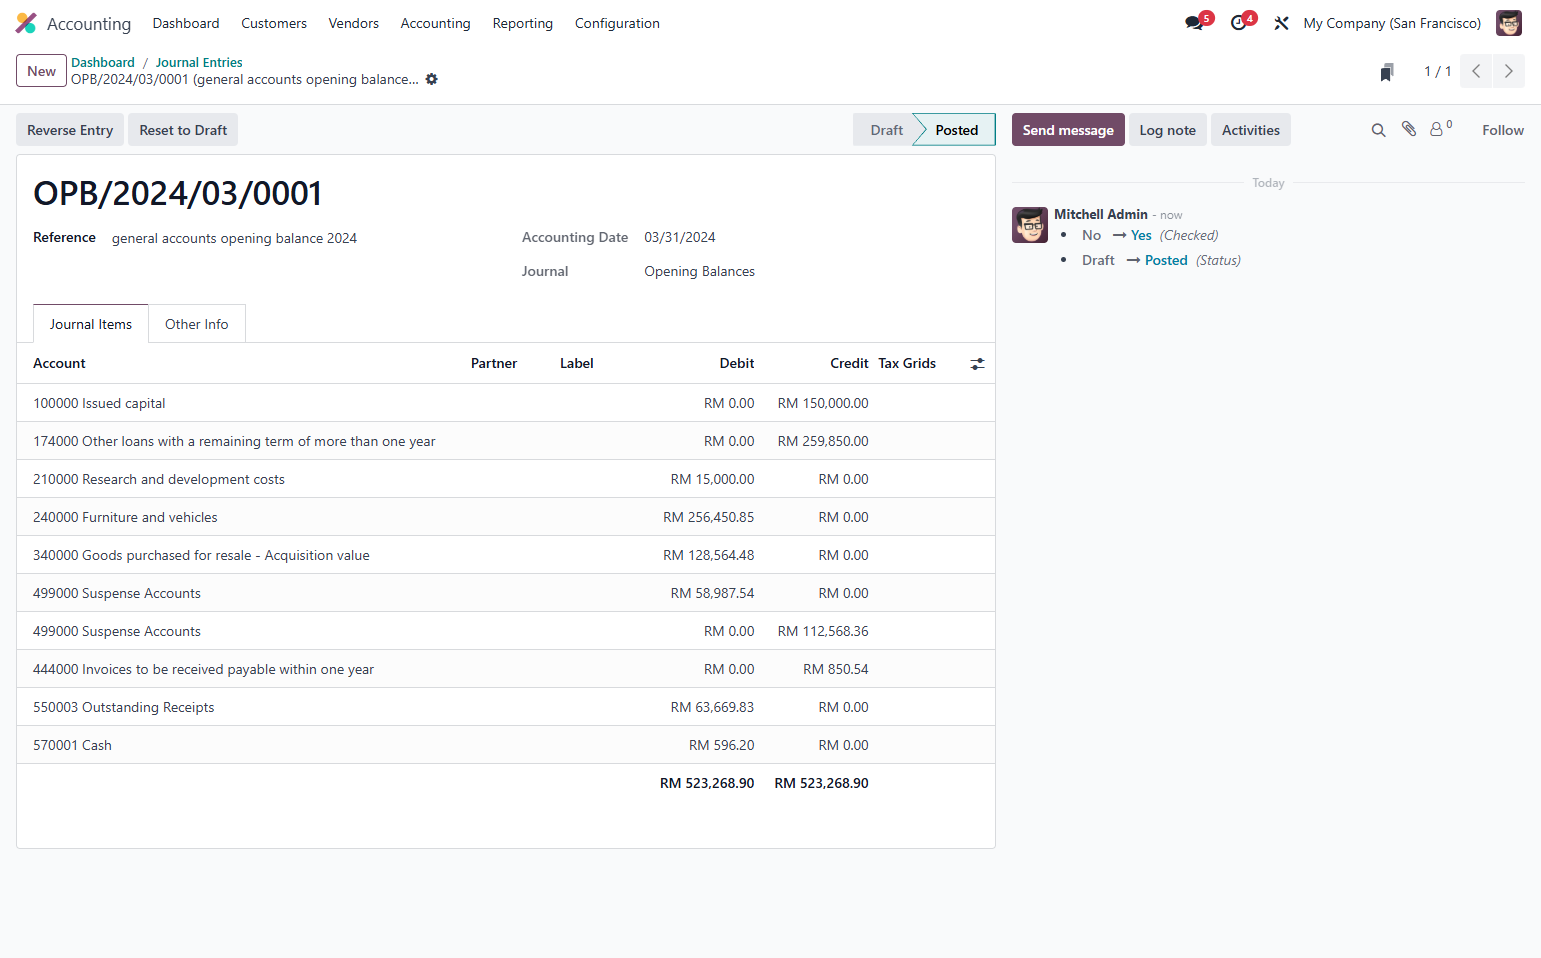Open the Vendors menu

(x=354, y=23)
